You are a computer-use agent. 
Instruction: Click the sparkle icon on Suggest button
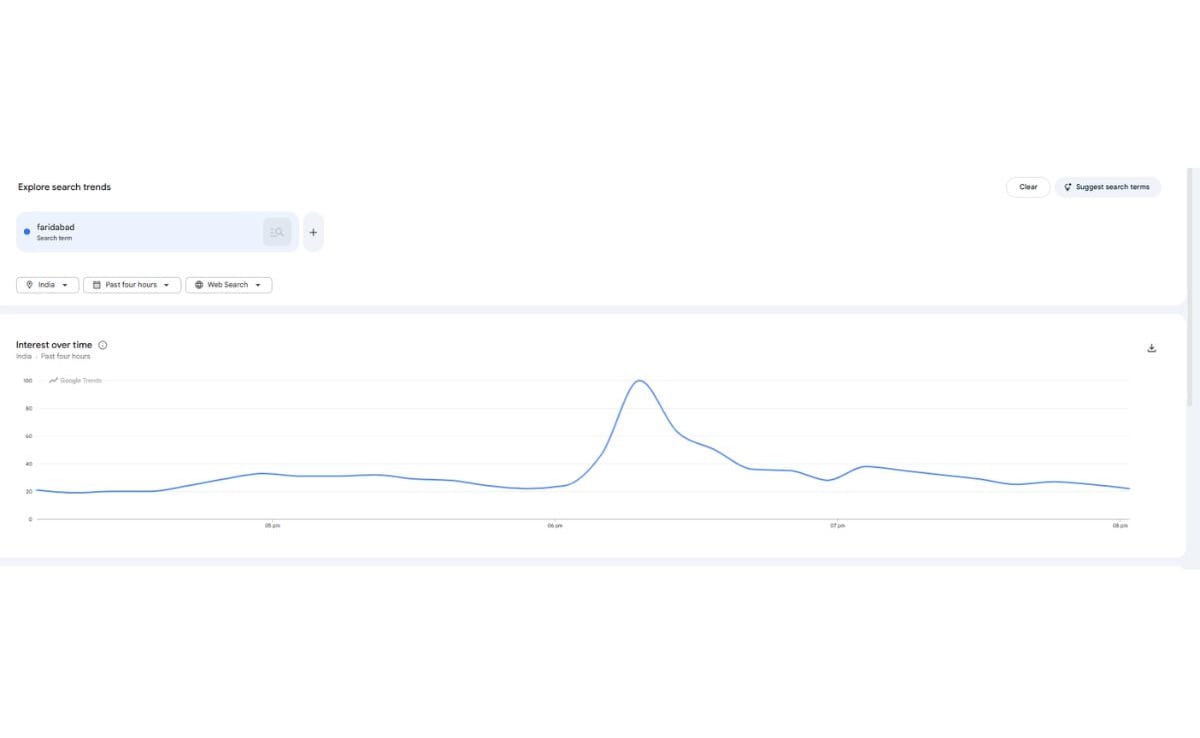coord(1068,187)
